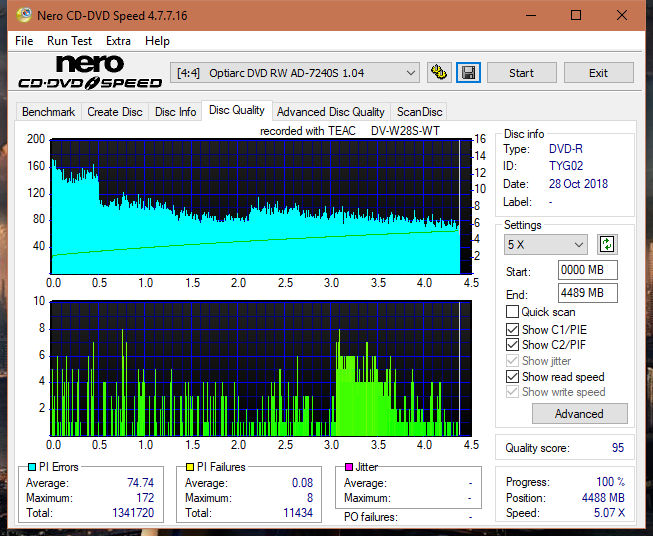
Task: Click the Advanced settings button
Action: [579, 414]
